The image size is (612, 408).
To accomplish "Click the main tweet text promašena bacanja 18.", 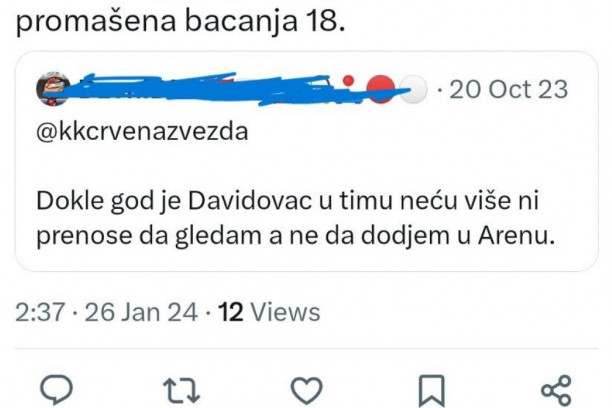I will (x=181, y=21).
